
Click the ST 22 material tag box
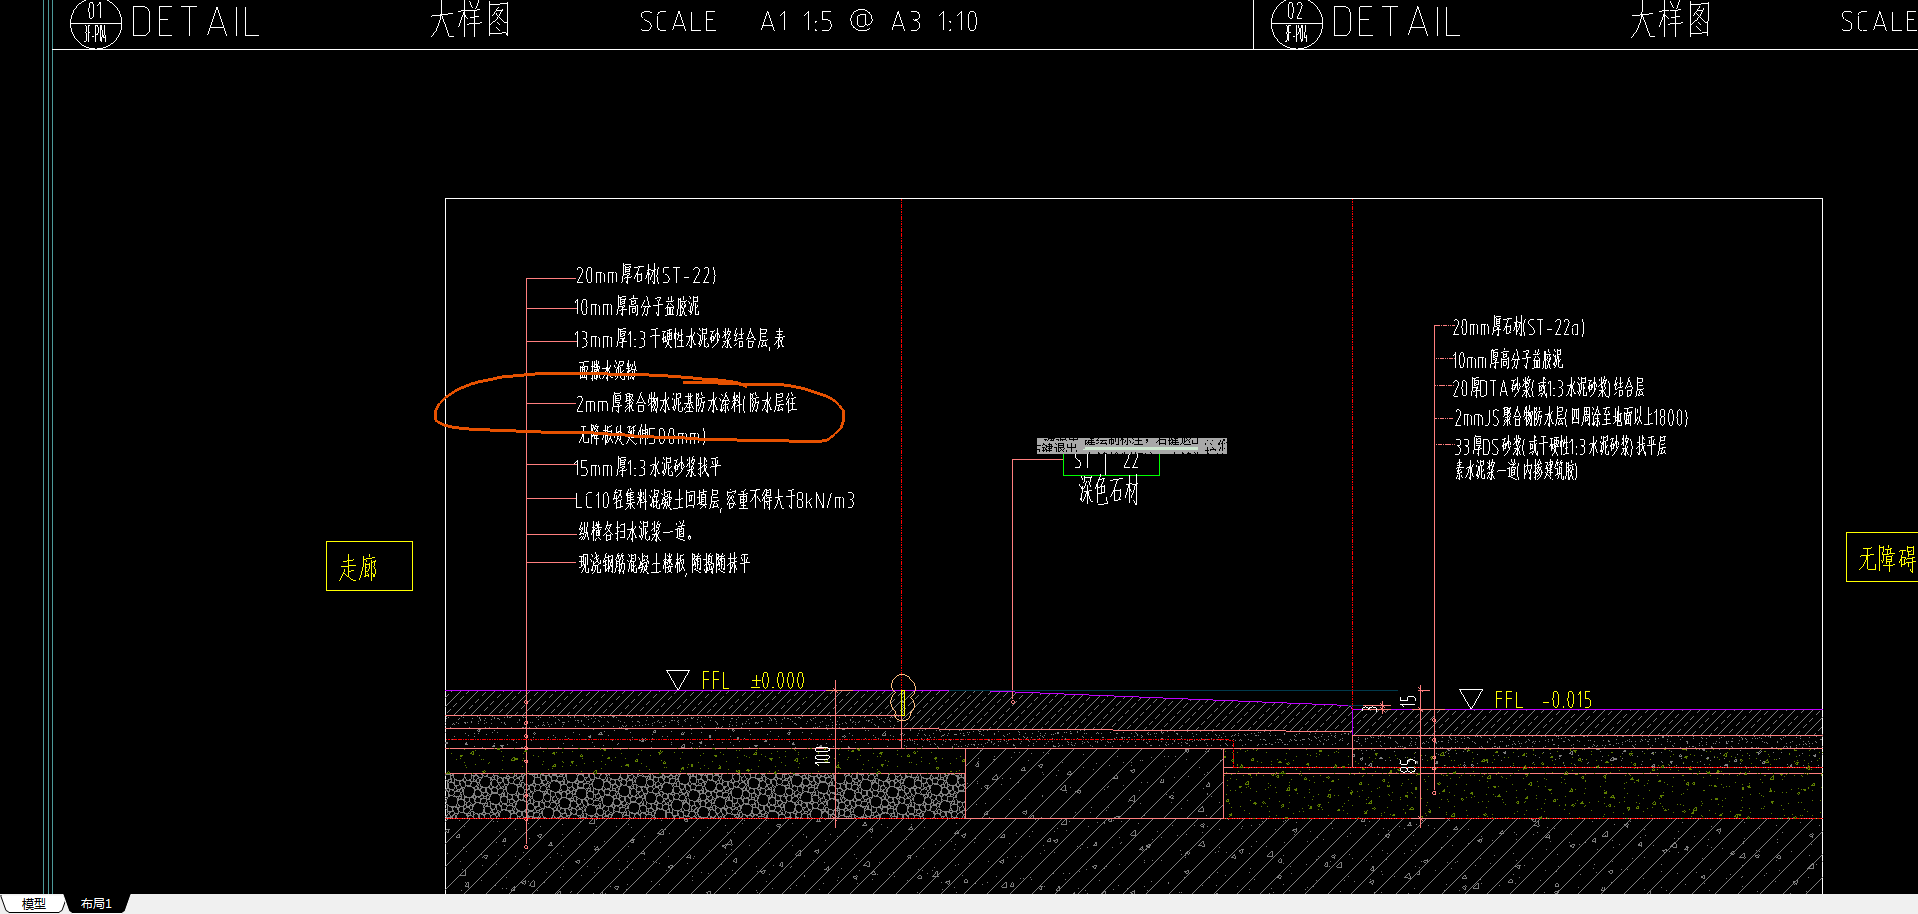pyautogui.click(x=1111, y=463)
